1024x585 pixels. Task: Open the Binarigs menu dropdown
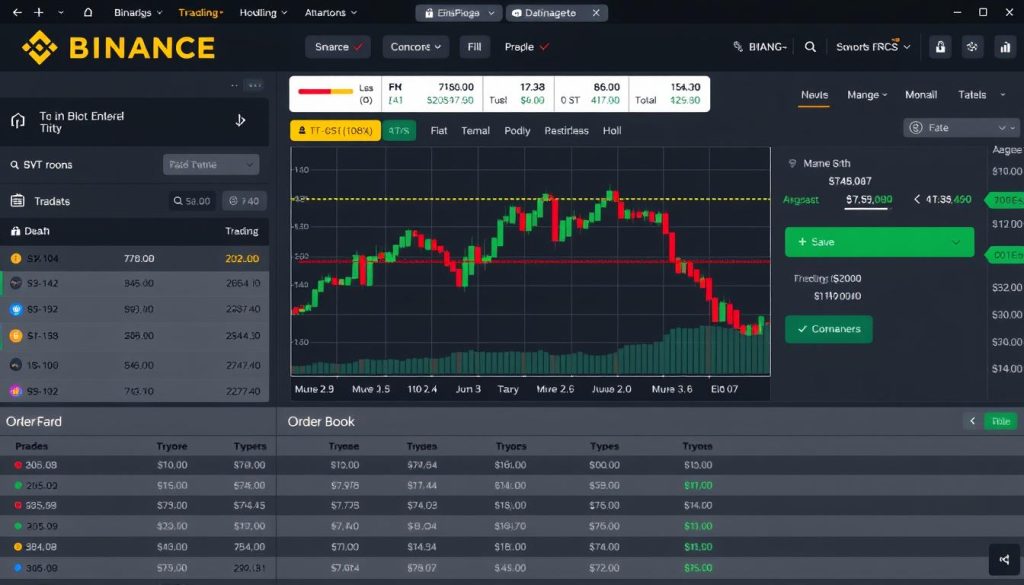coord(138,12)
